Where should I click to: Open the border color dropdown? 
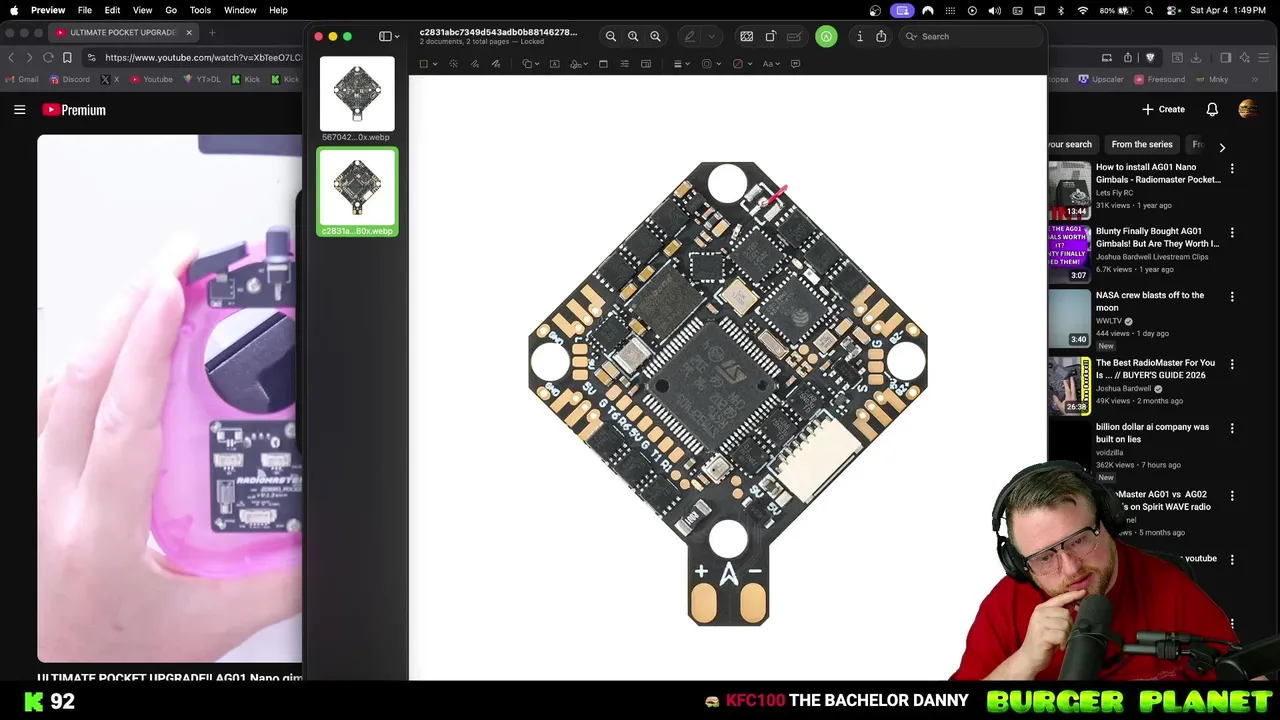[x=709, y=64]
